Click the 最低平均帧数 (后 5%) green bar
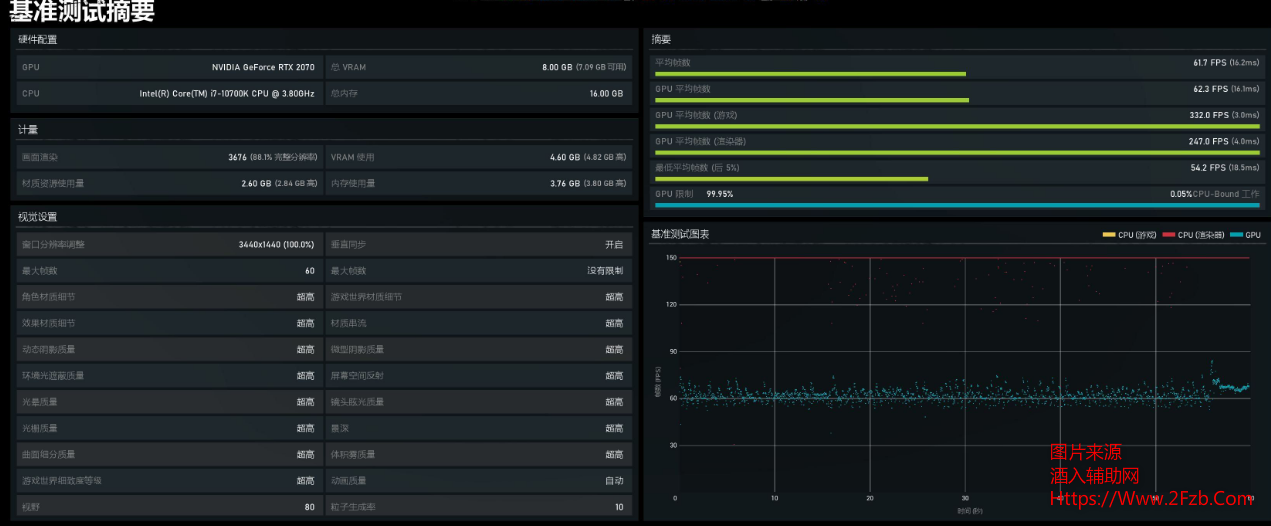Viewport: 1271px width, 526px height. click(791, 178)
